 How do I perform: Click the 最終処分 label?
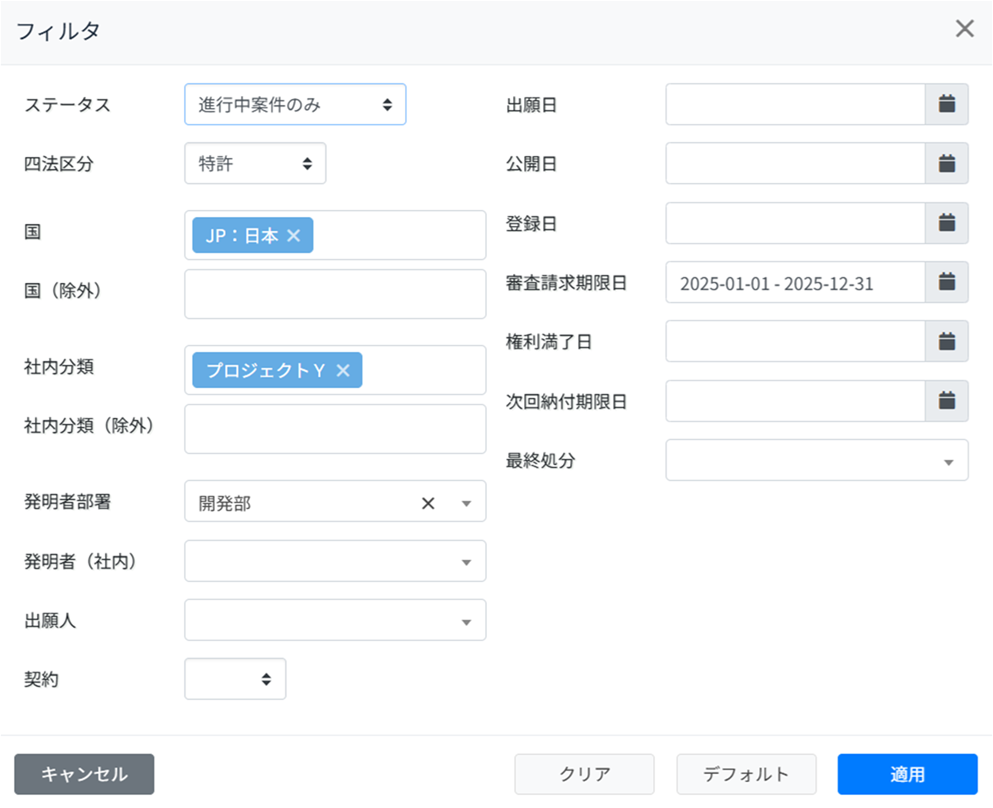(540, 460)
